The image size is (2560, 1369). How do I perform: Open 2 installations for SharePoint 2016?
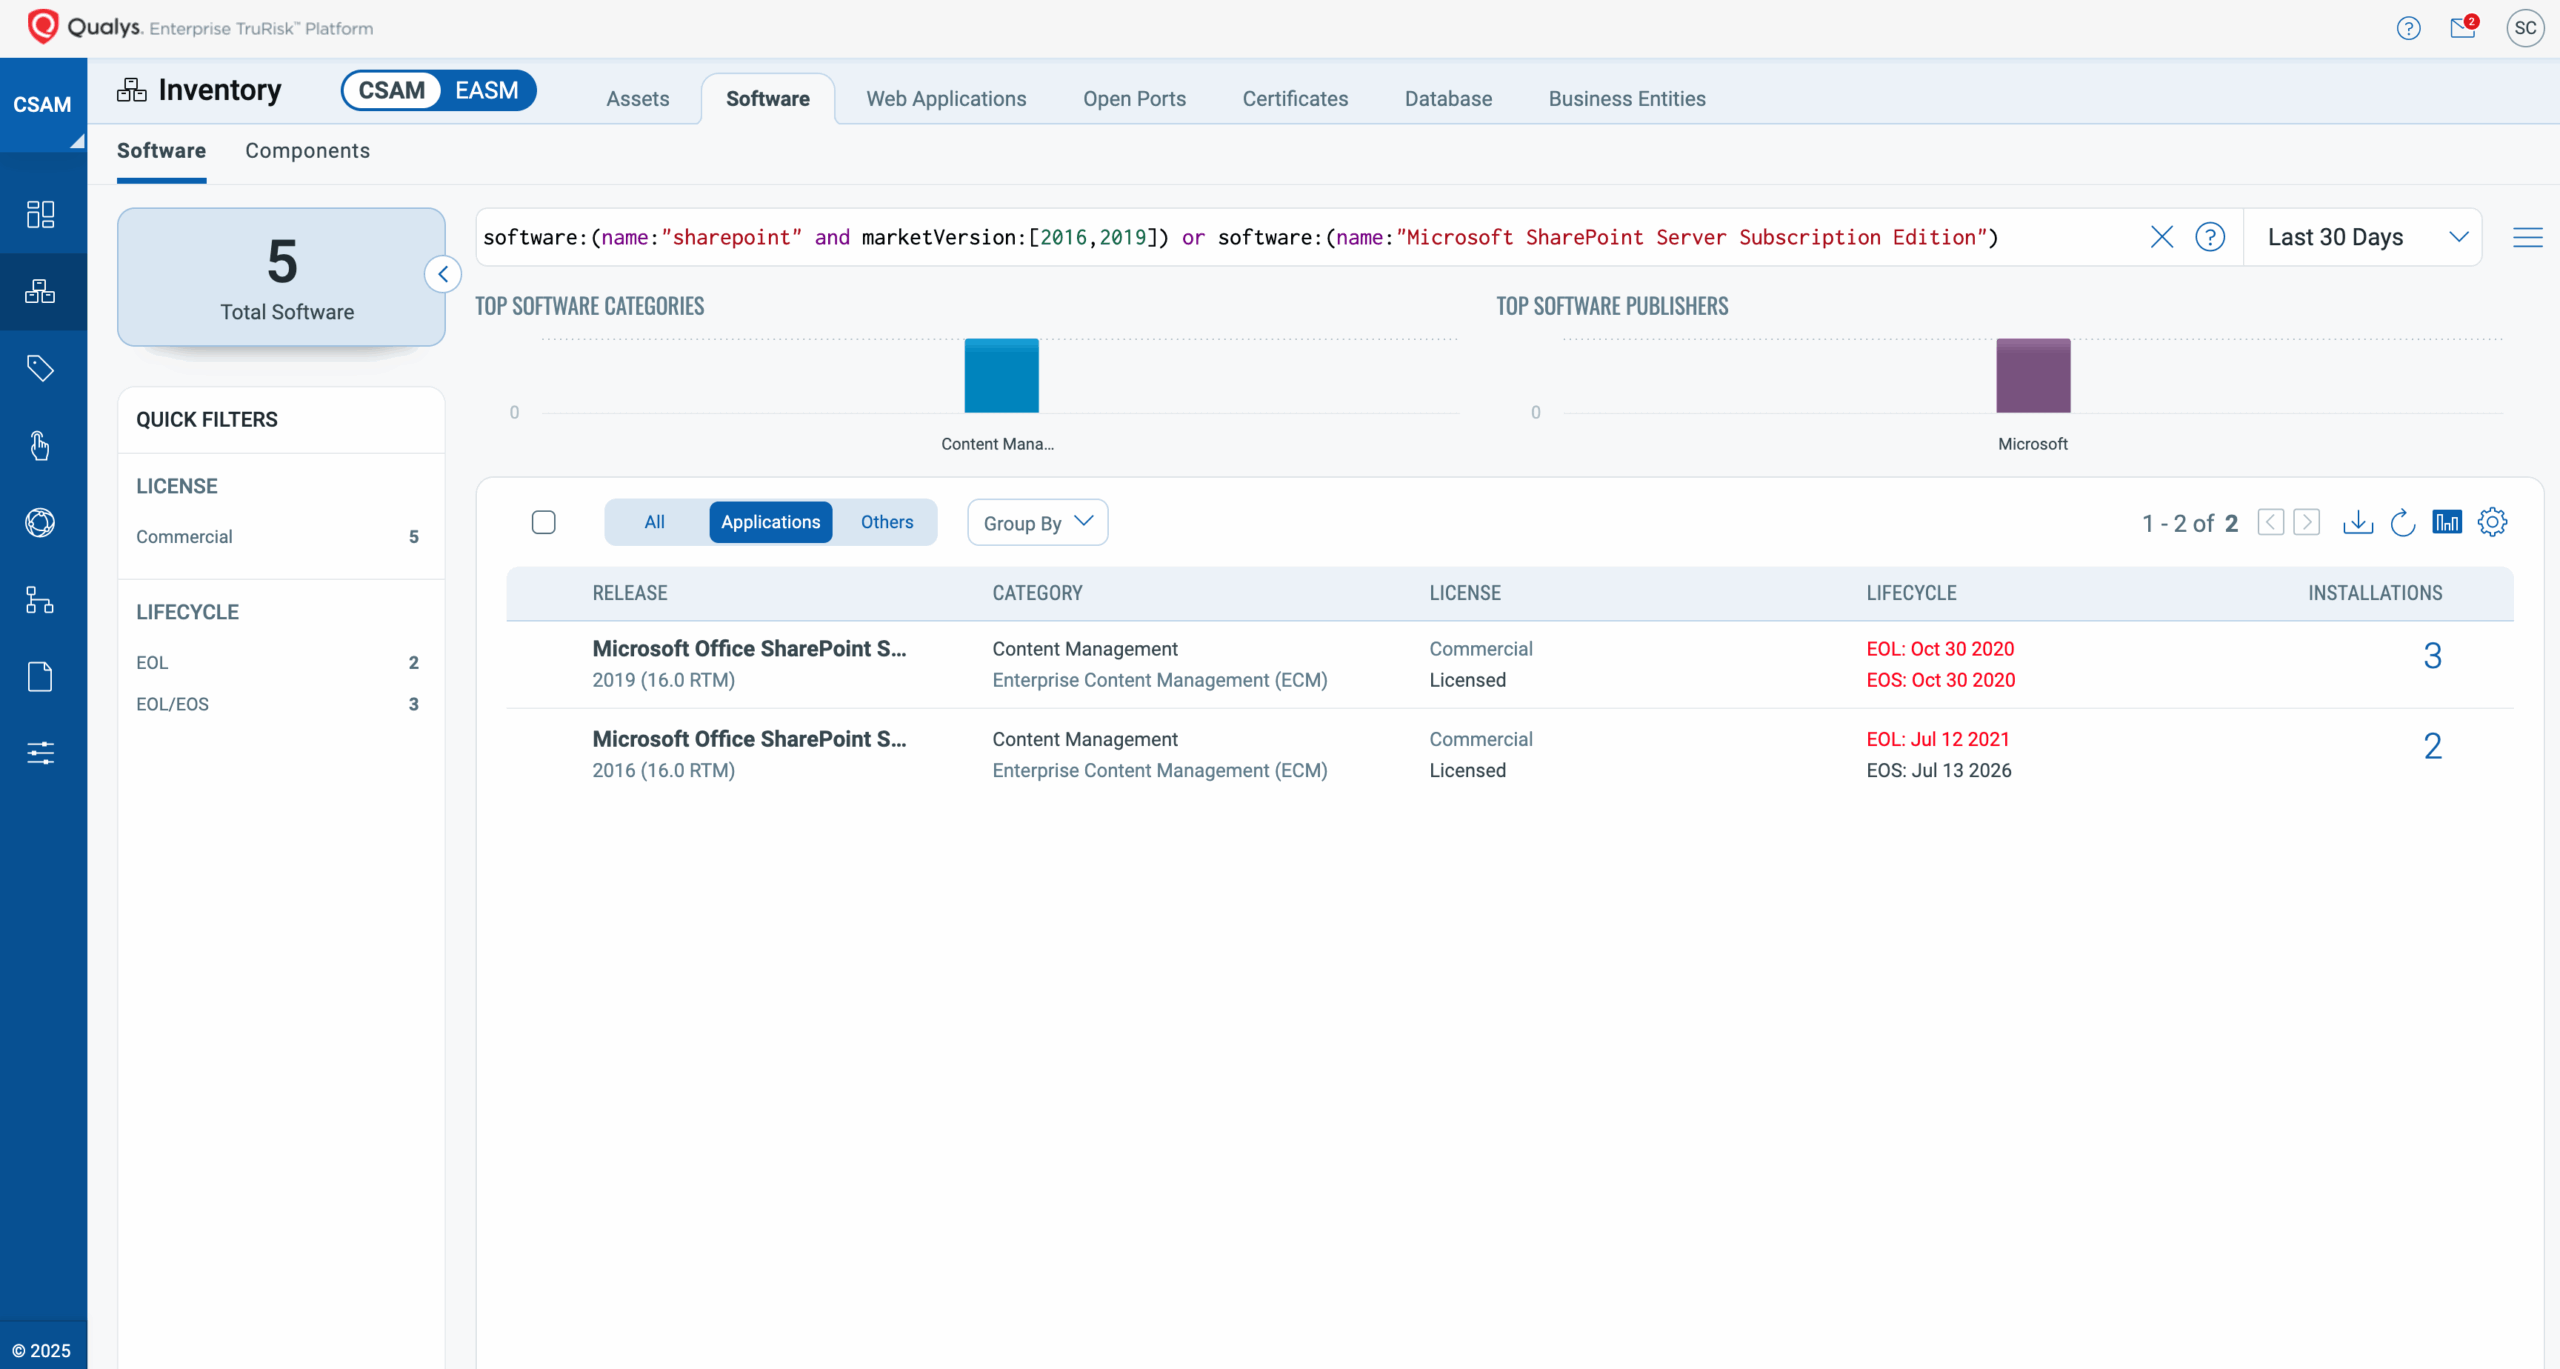2432,746
